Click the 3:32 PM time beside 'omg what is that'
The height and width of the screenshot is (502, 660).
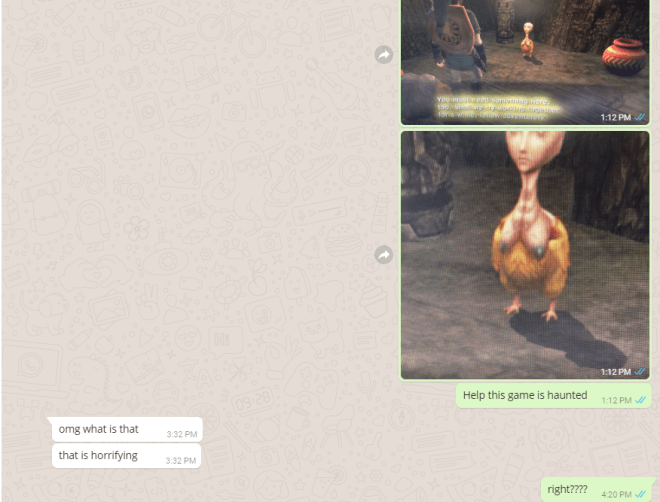tap(181, 434)
